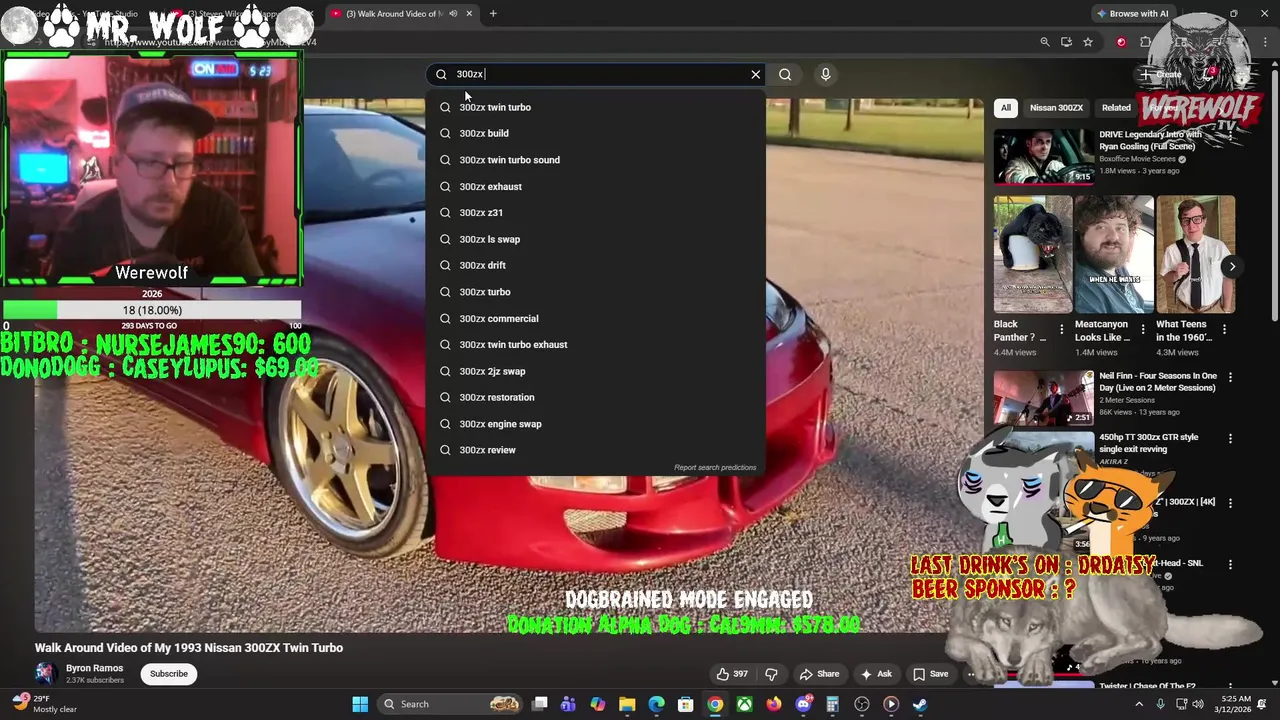Image resolution: width=1280 pixels, height=720 pixels.
Task: Select suggestion '300zx exhaust'
Action: click(596, 186)
